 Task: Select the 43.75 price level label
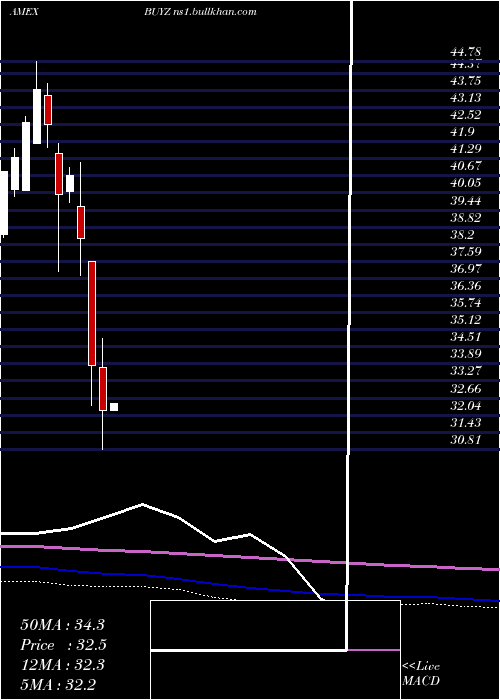(465, 81)
